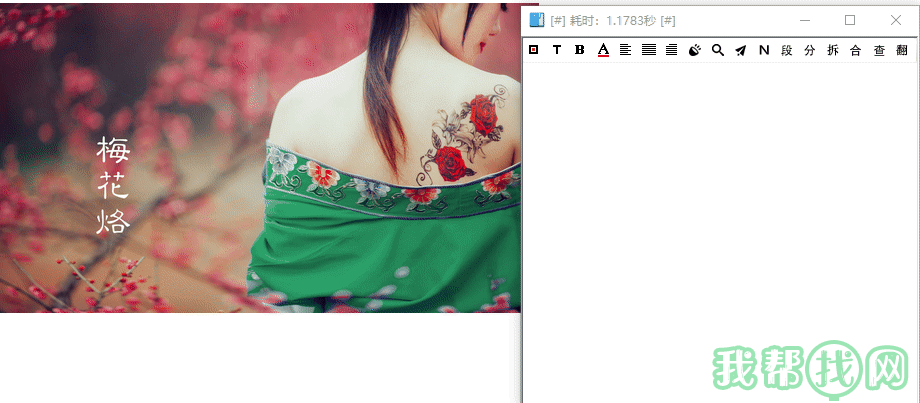Toggle bold formatting with B icon
The image size is (920, 403).
580,50
